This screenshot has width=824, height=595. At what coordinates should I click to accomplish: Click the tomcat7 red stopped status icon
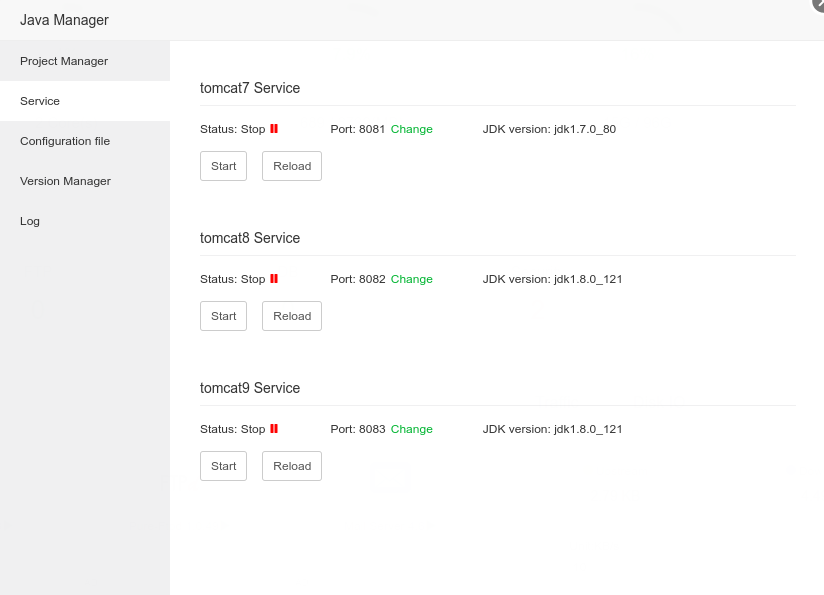[x=274, y=129]
